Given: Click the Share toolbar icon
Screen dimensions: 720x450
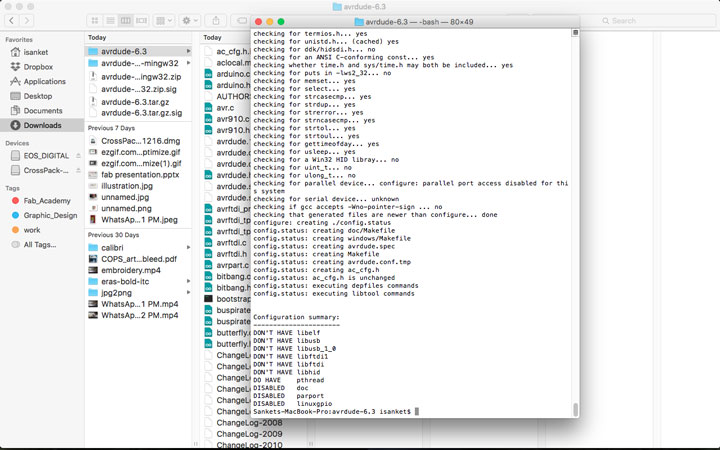Looking at the screenshot, I should [216, 21].
